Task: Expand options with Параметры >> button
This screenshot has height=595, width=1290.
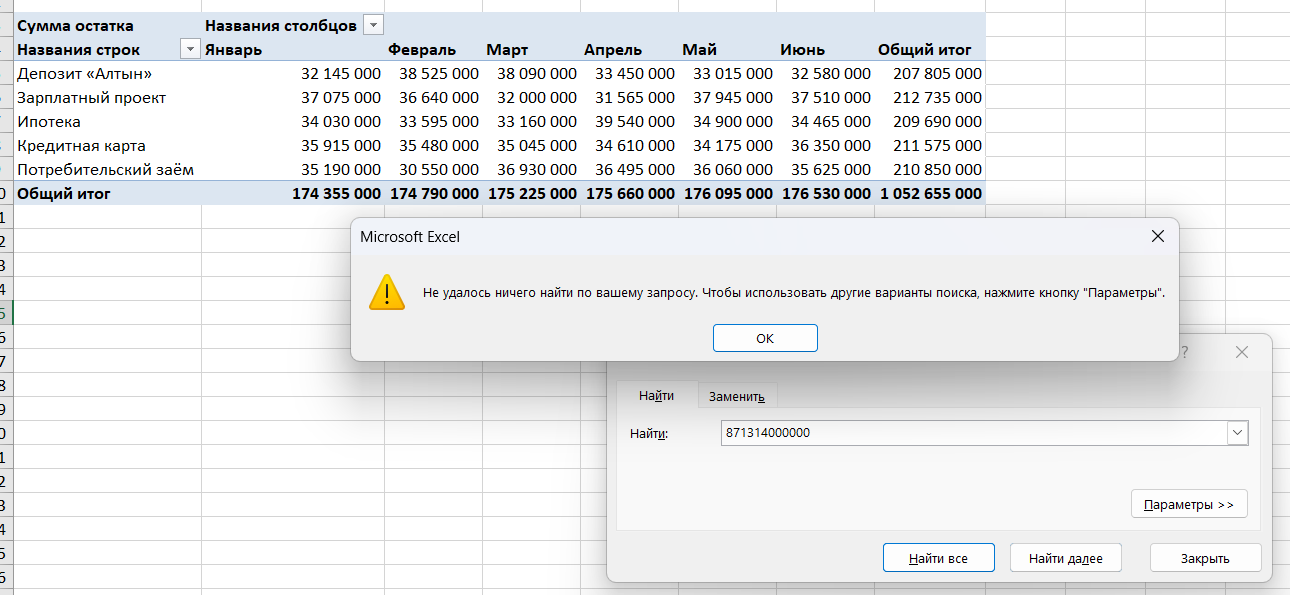Action: pos(1189,504)
